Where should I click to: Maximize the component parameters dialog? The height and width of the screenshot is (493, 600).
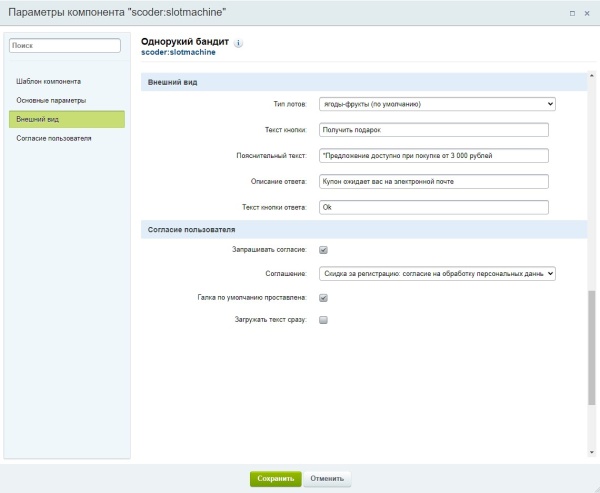pos(572,13)
